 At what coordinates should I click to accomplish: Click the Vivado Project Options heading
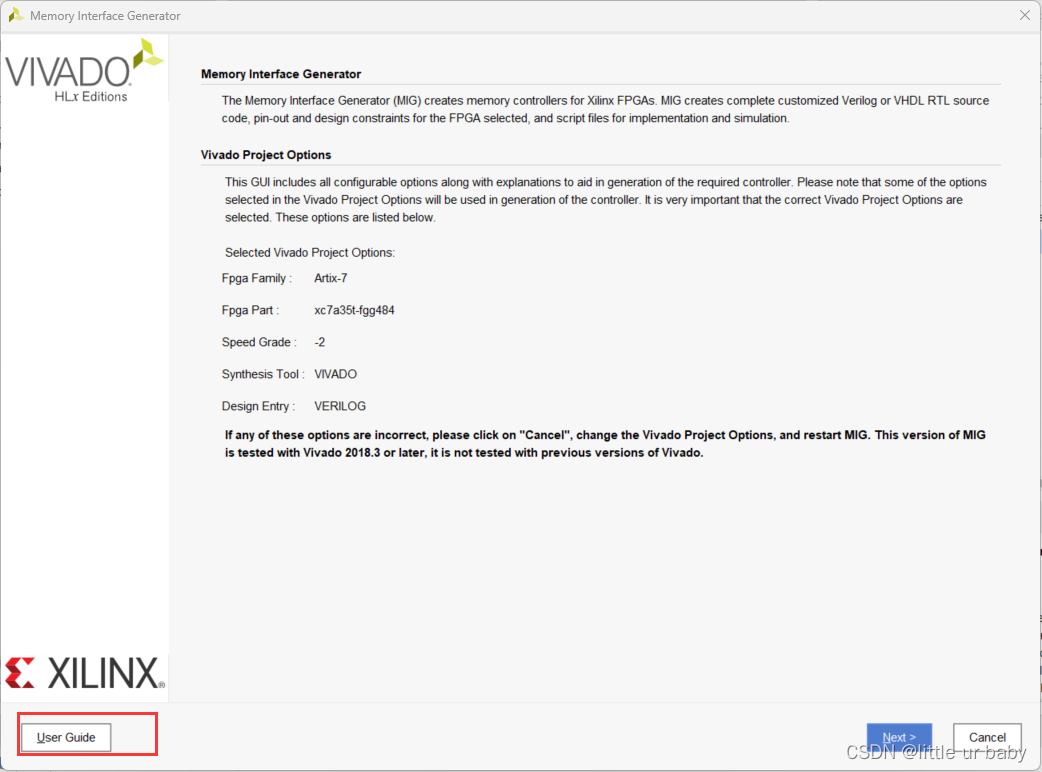click(x=266, y=155)
